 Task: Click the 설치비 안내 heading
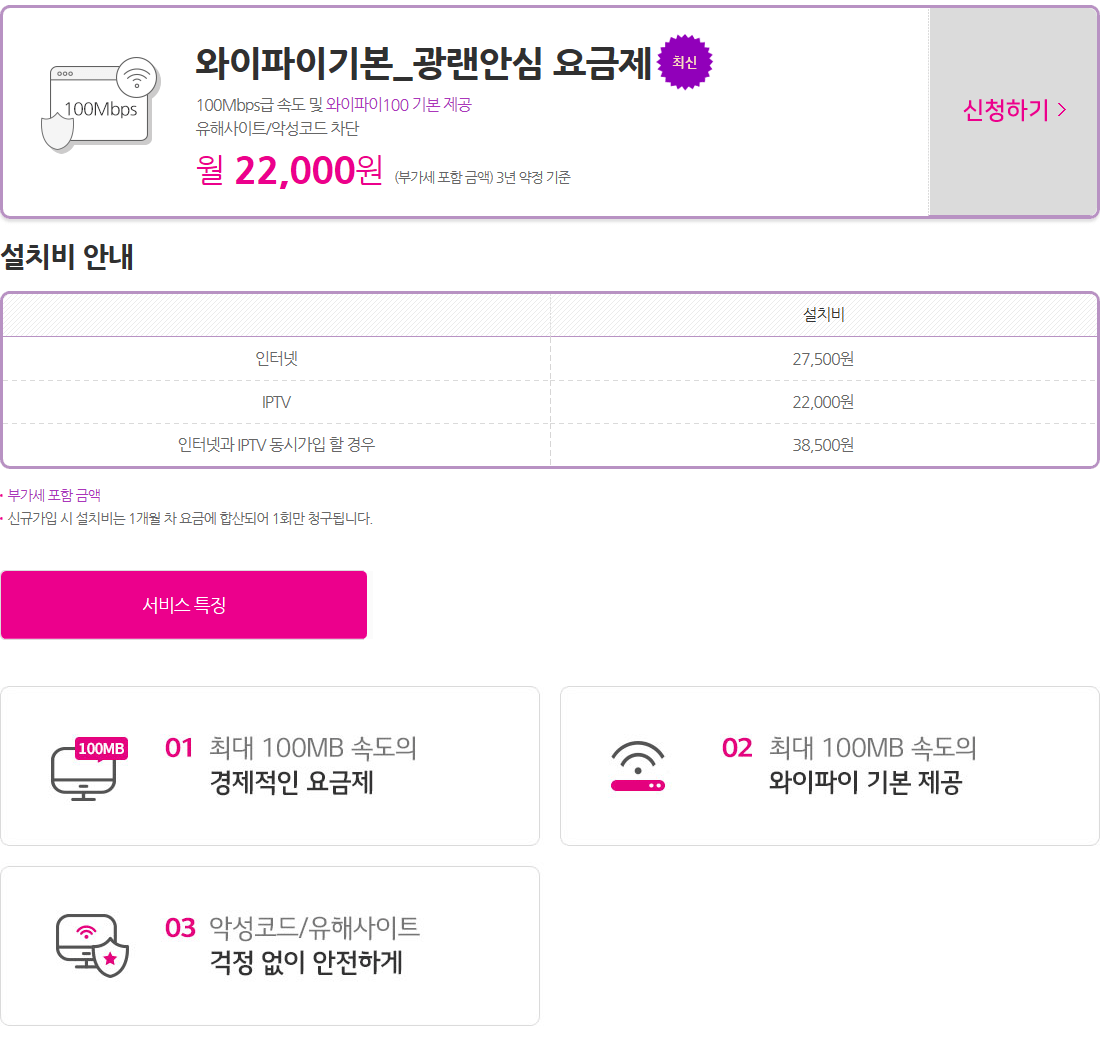pyautogui.click(x=68, y=257)
